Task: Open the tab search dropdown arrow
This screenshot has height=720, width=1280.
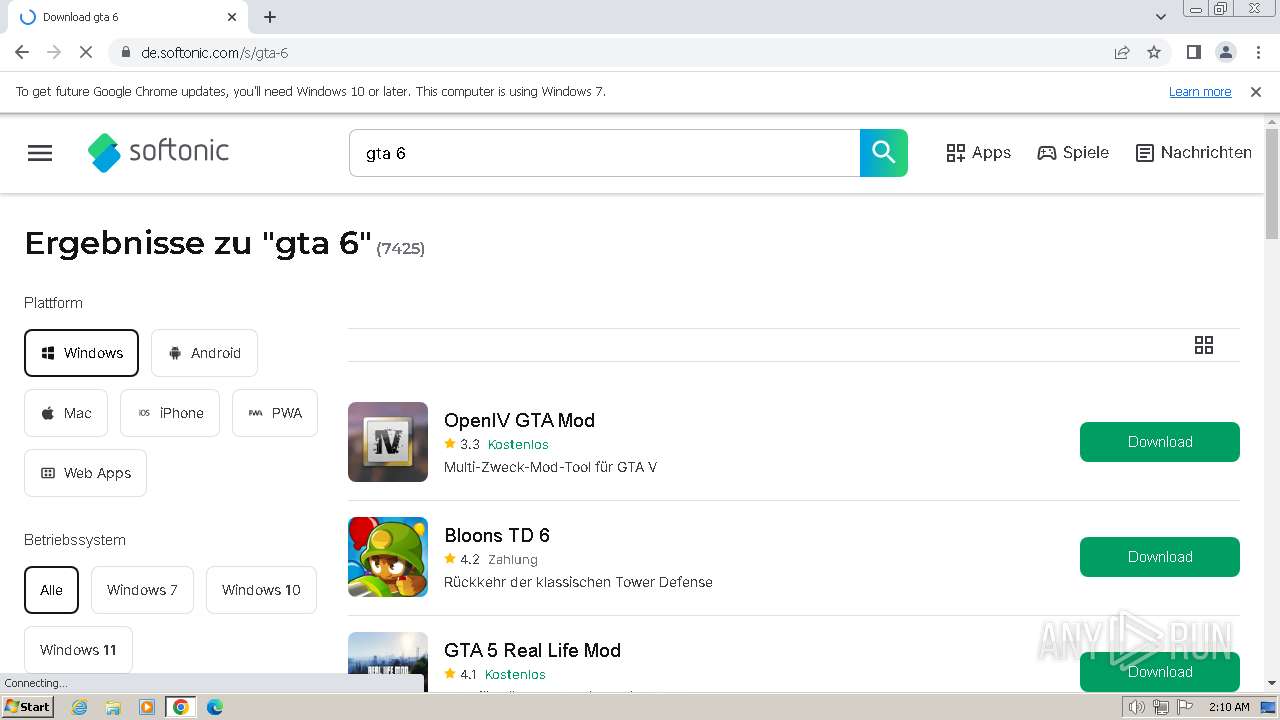Action: click(1161, 17)
